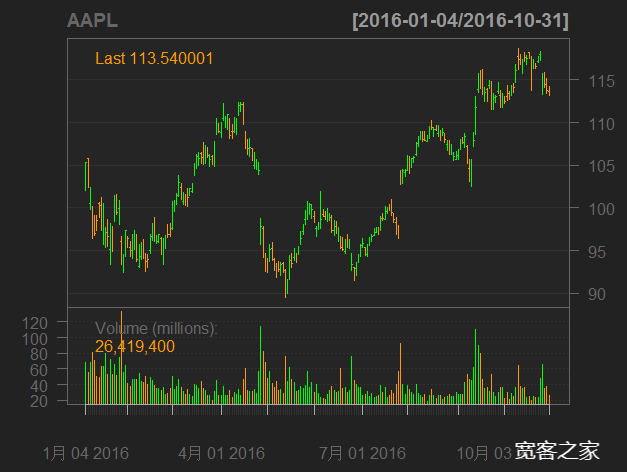The width and height of the screenshot is (627, 472).
Task: Select the date range label 2016-01-04/2016-10-31
Action: point(460,21)
